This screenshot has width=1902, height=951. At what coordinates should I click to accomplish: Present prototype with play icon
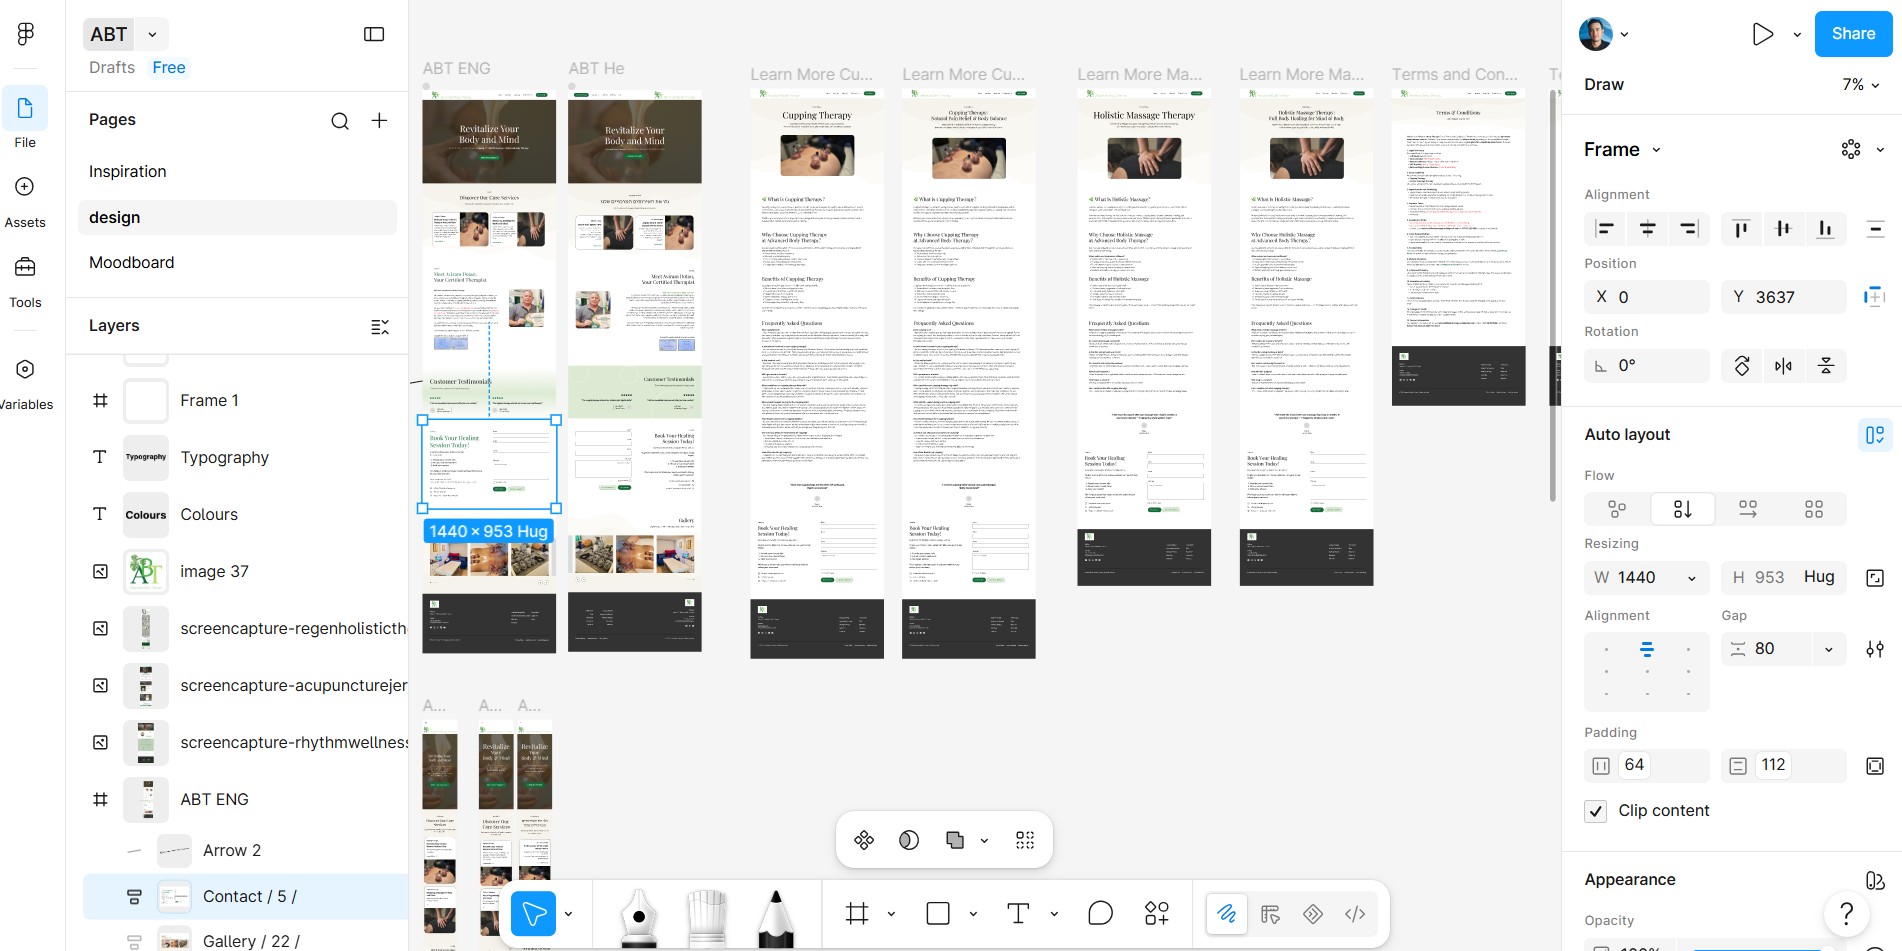click(x=1762, y=34)
